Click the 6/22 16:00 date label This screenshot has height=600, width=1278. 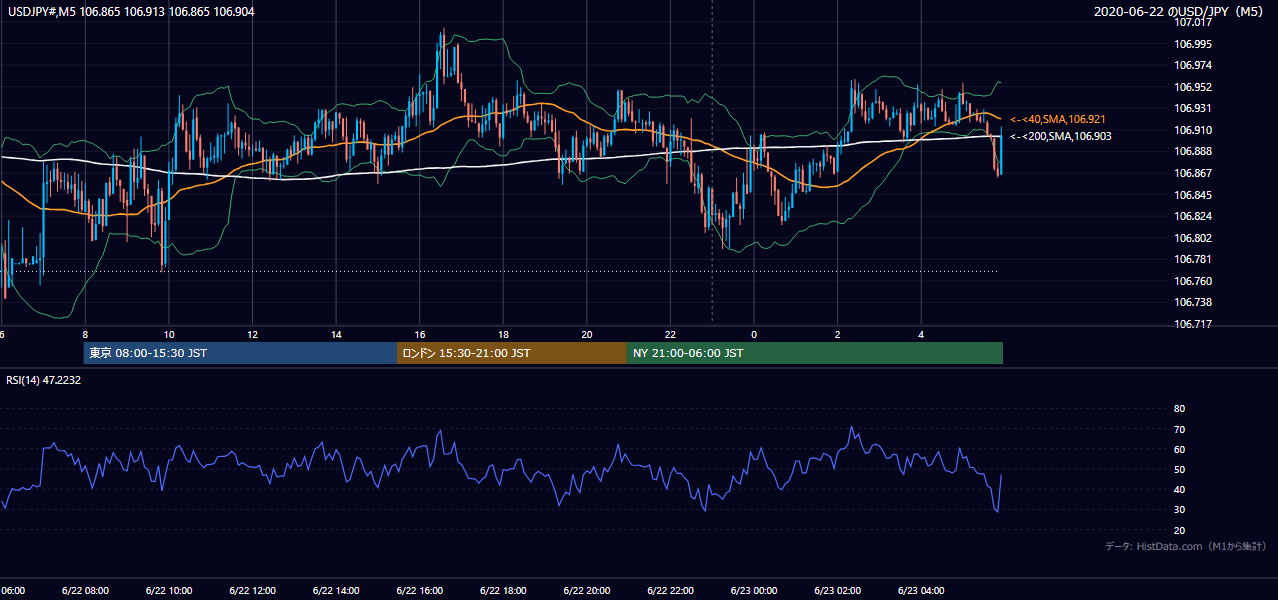pos(419,591)
